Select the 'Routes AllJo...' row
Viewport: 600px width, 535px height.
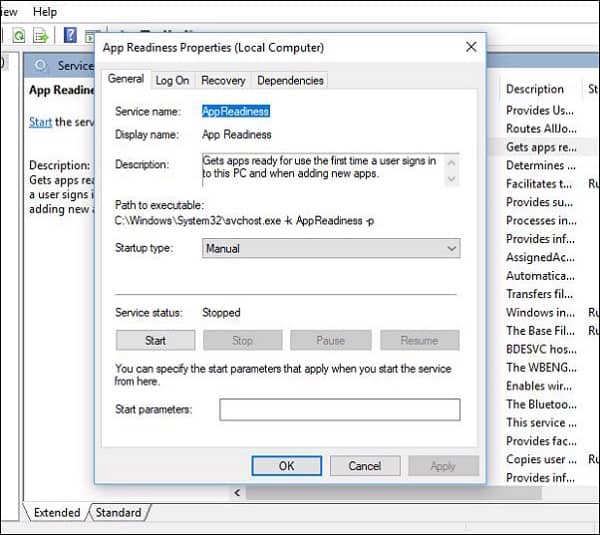tap(541, 129)
